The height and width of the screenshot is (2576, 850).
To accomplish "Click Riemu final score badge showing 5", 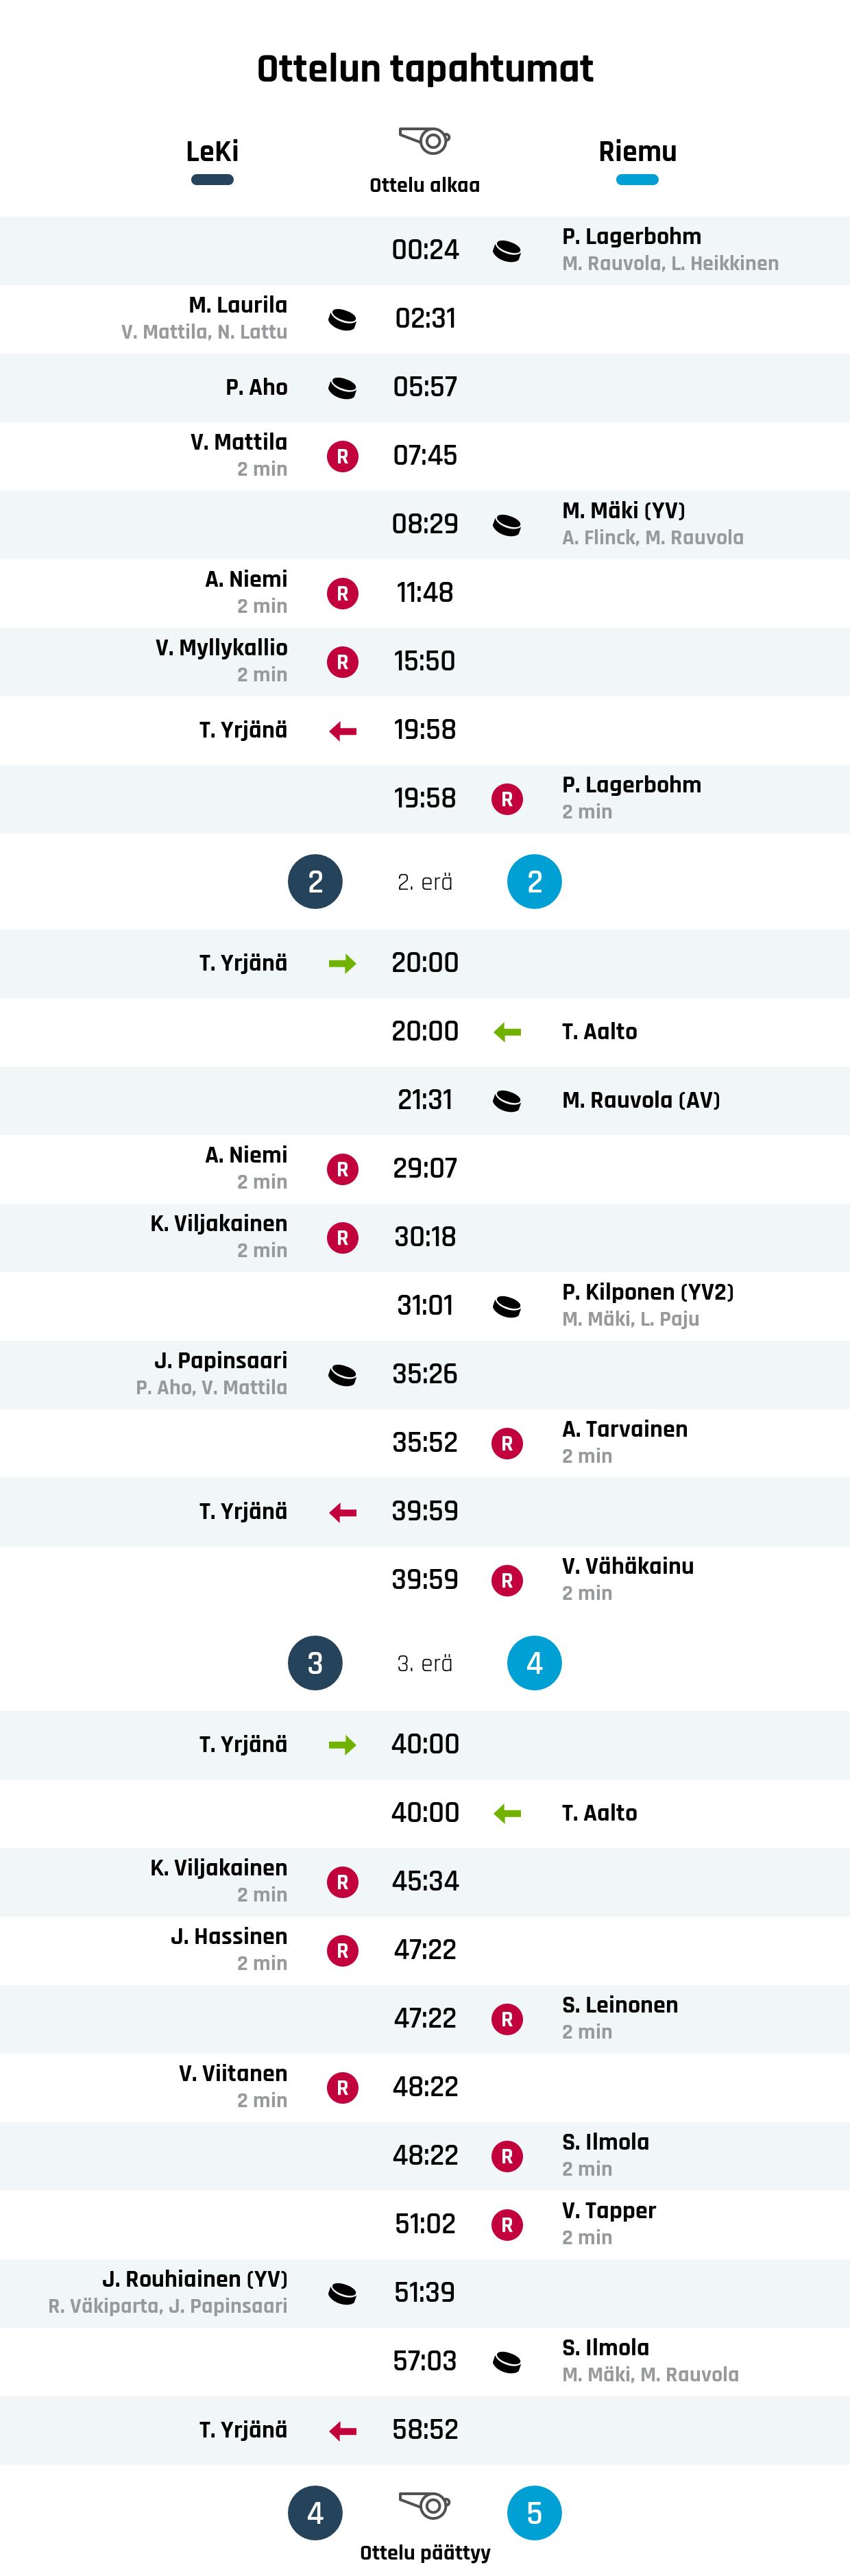I will point(534,2513).
